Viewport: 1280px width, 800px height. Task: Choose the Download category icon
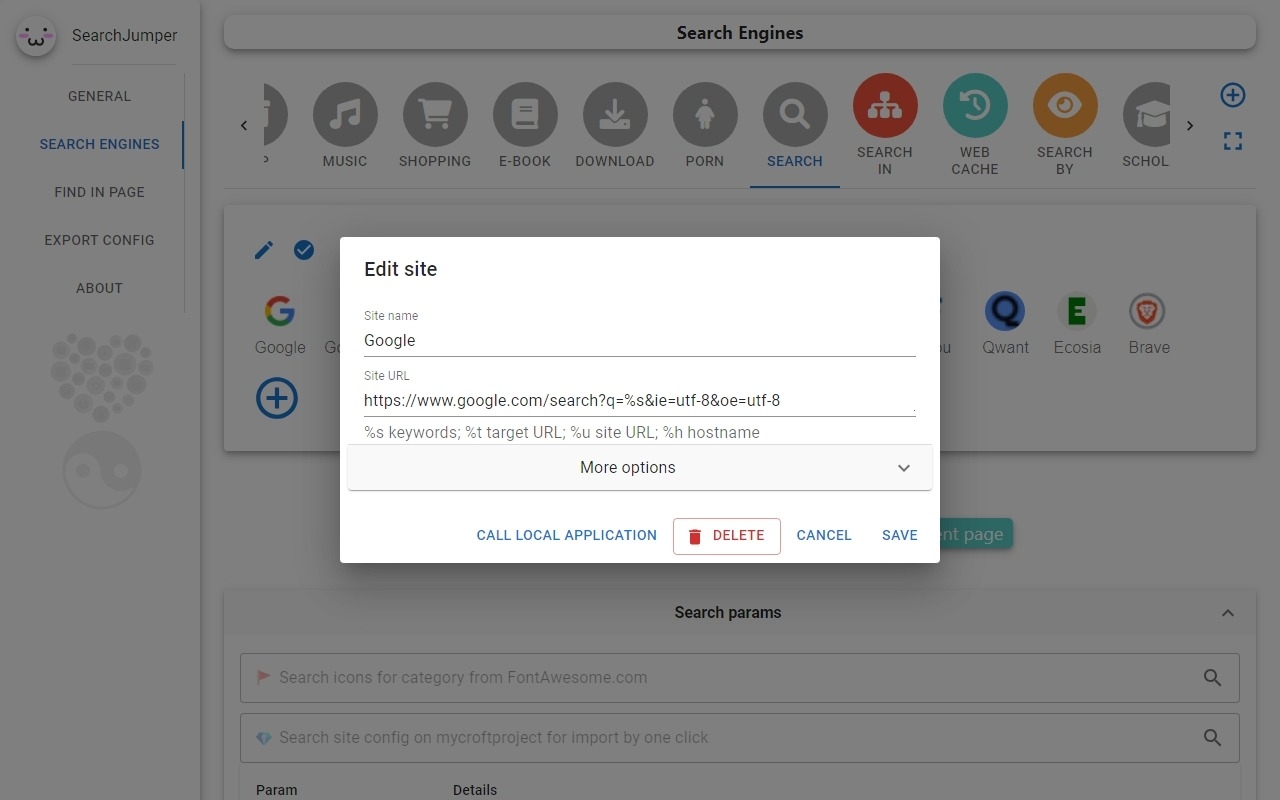point(615,115)
